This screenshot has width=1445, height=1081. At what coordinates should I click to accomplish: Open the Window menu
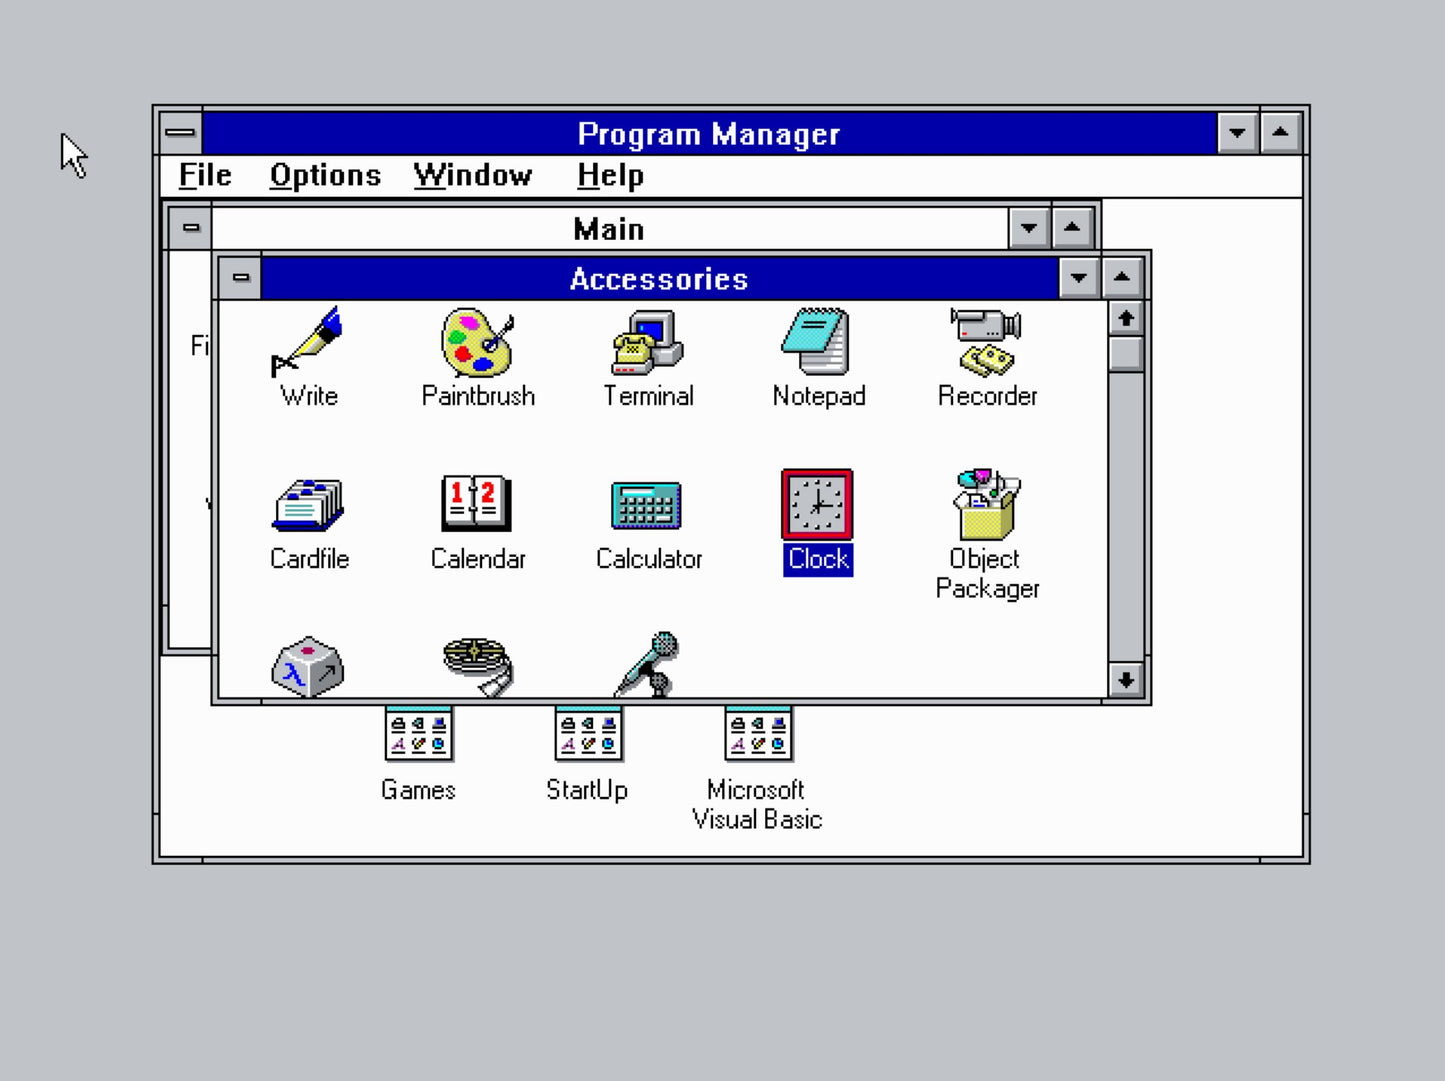472,175
